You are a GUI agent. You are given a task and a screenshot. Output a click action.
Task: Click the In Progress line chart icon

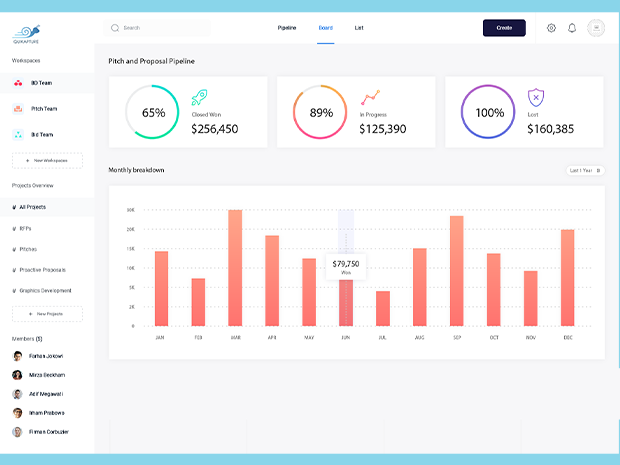tap(370, 98)
